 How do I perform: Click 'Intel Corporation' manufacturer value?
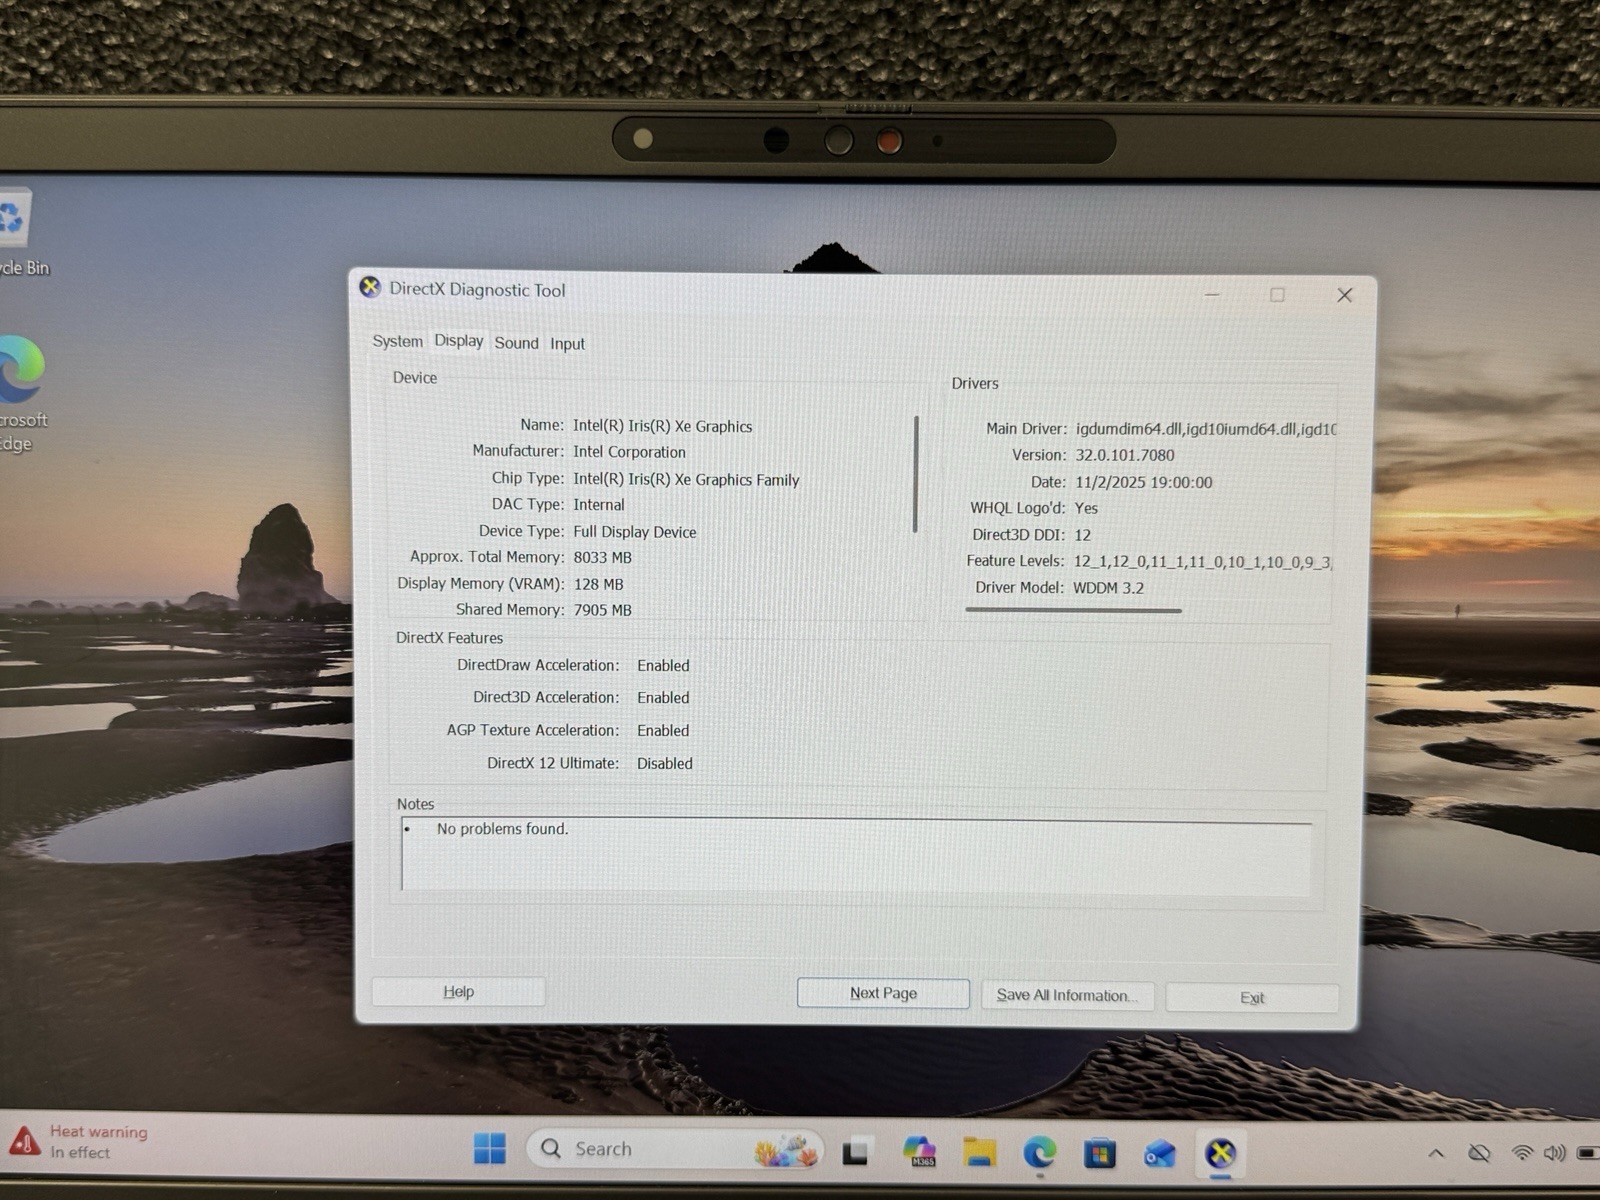[629, 452]
